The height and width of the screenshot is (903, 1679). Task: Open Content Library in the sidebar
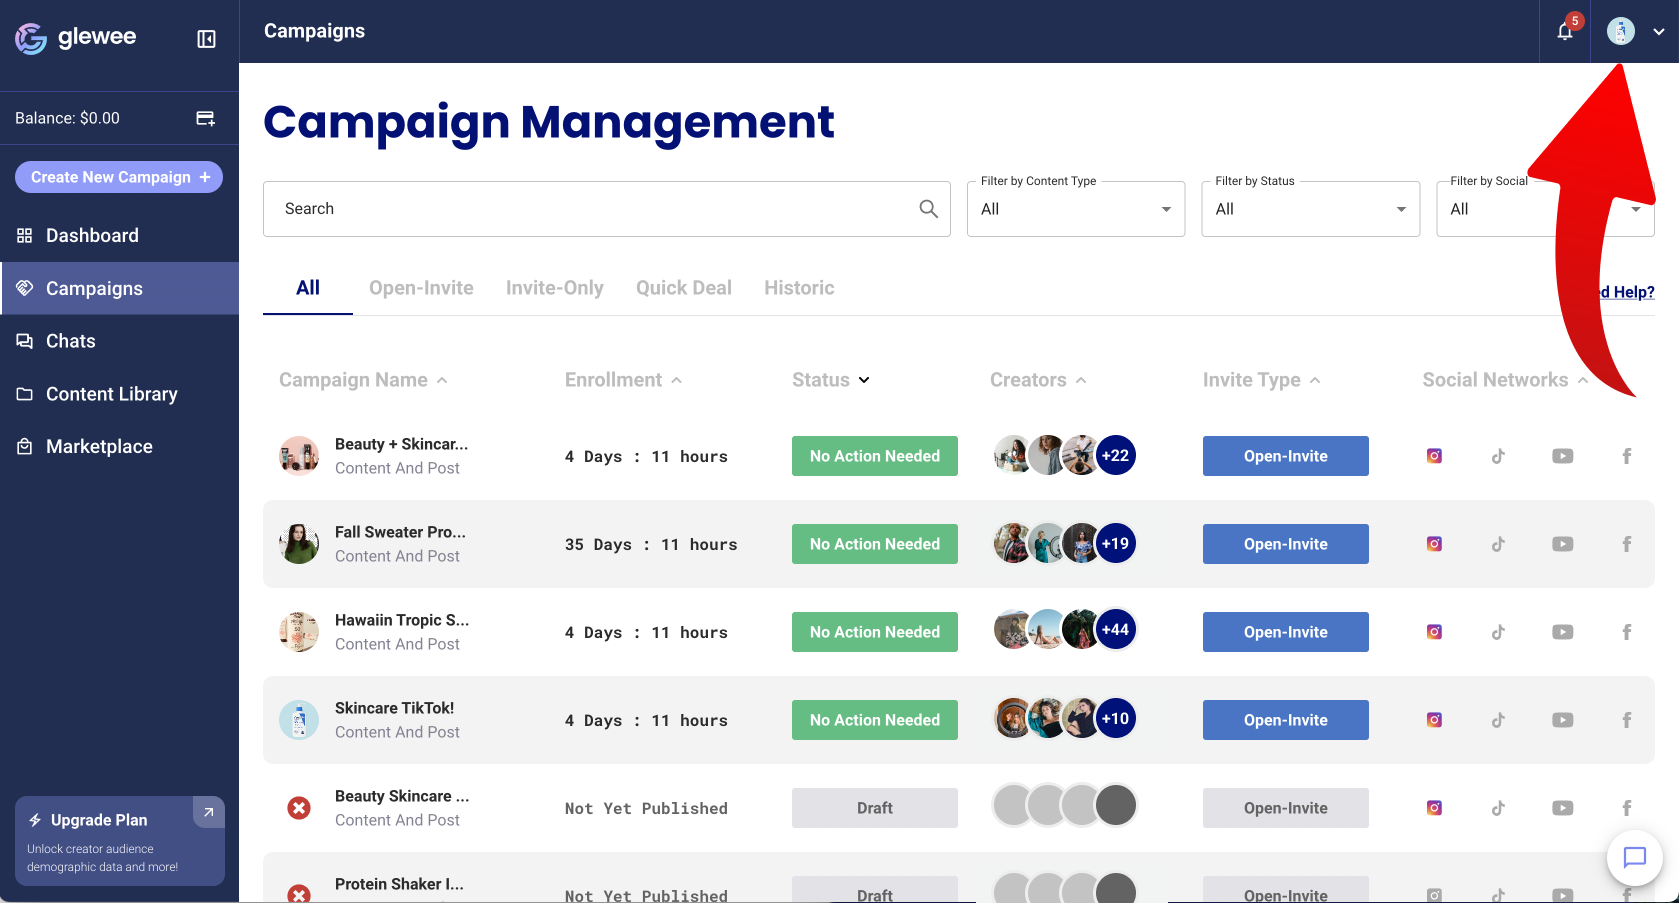[119, 394]
